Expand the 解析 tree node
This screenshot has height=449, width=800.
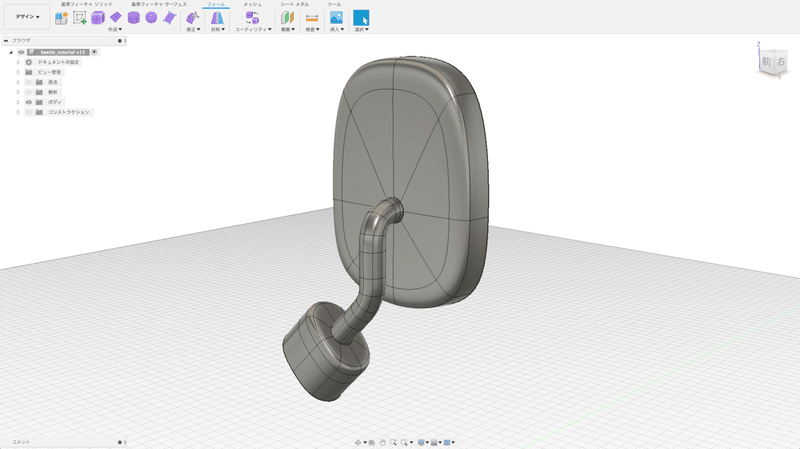(18, 92)
